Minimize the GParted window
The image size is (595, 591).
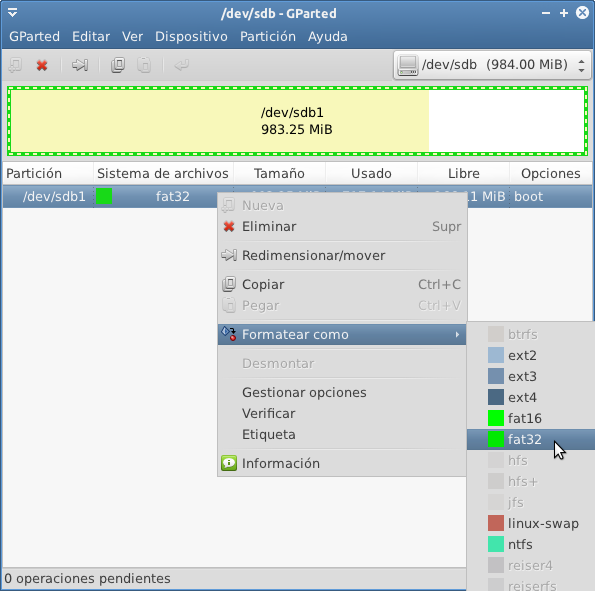pyautogui.click(x=546, y=13)
